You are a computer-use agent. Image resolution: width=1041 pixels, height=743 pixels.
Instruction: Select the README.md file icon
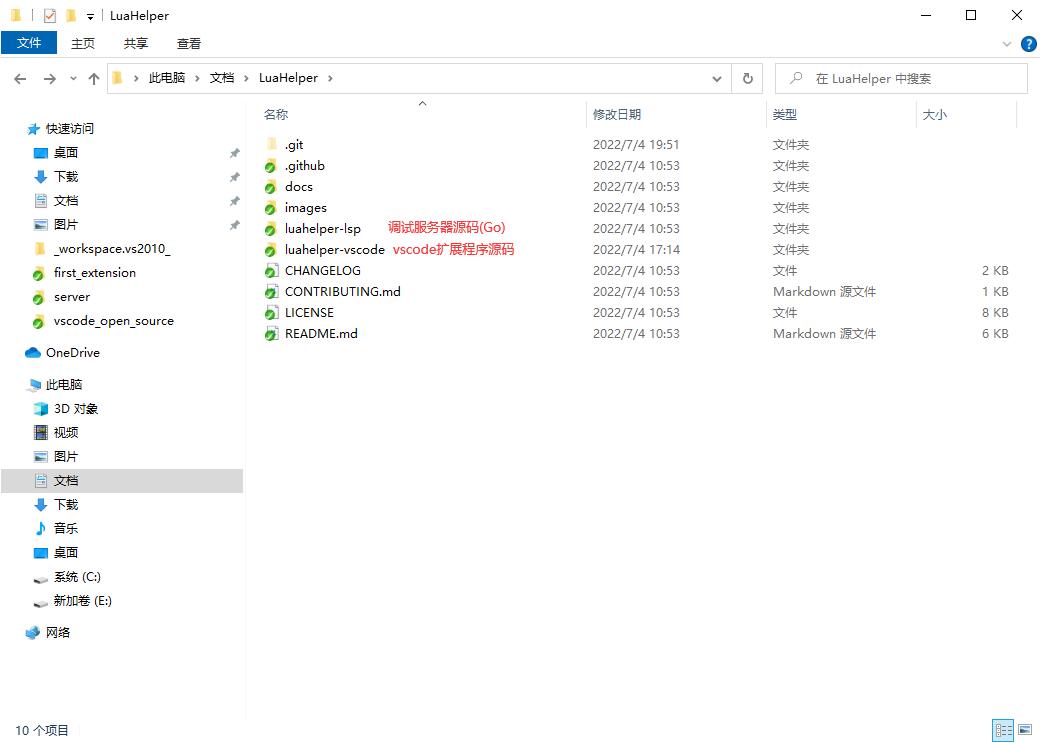tap(271, 334)
